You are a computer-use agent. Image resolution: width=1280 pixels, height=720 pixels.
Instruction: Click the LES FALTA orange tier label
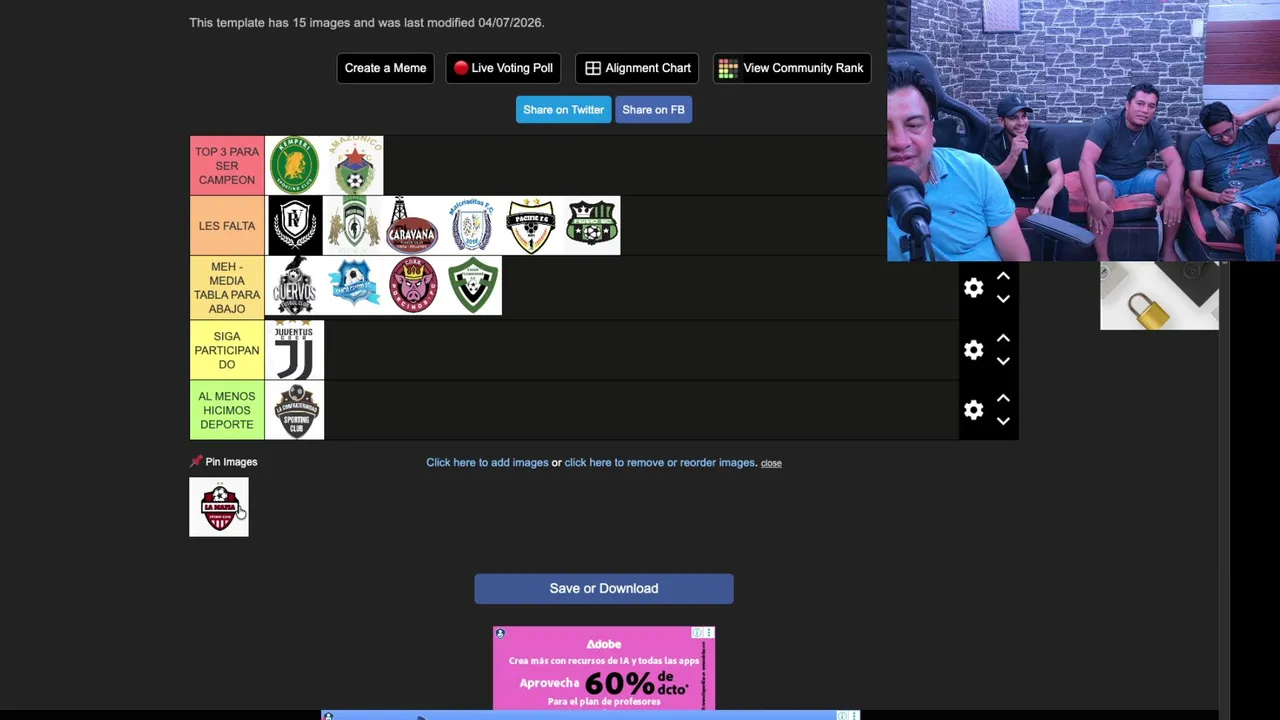pyautogui.click(x=227, y=225)
